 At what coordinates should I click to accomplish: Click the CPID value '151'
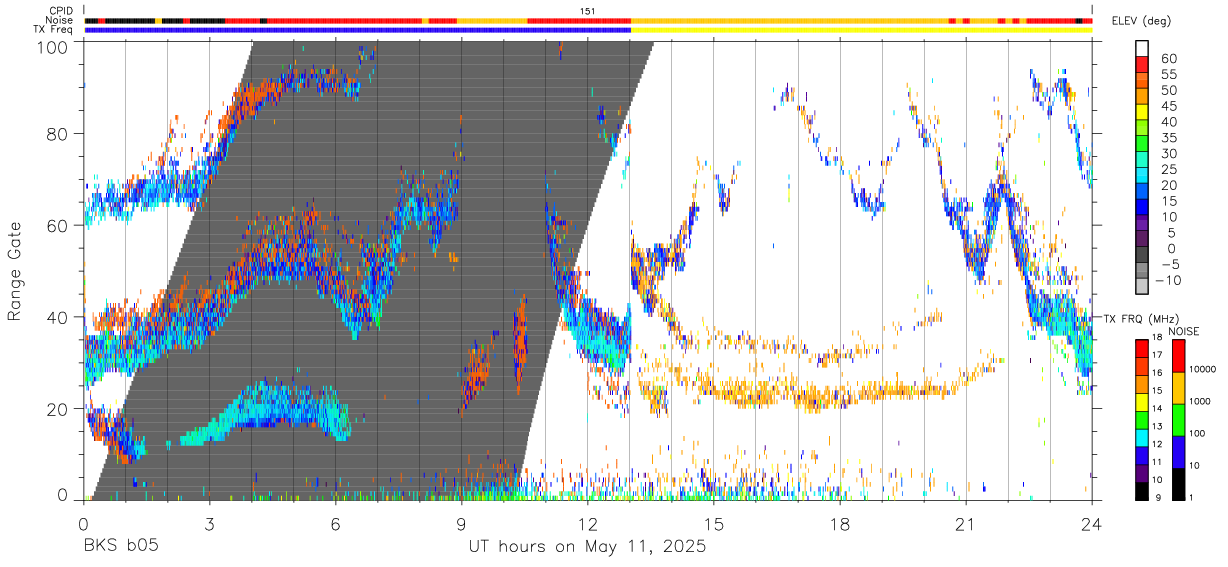[588, 11]
